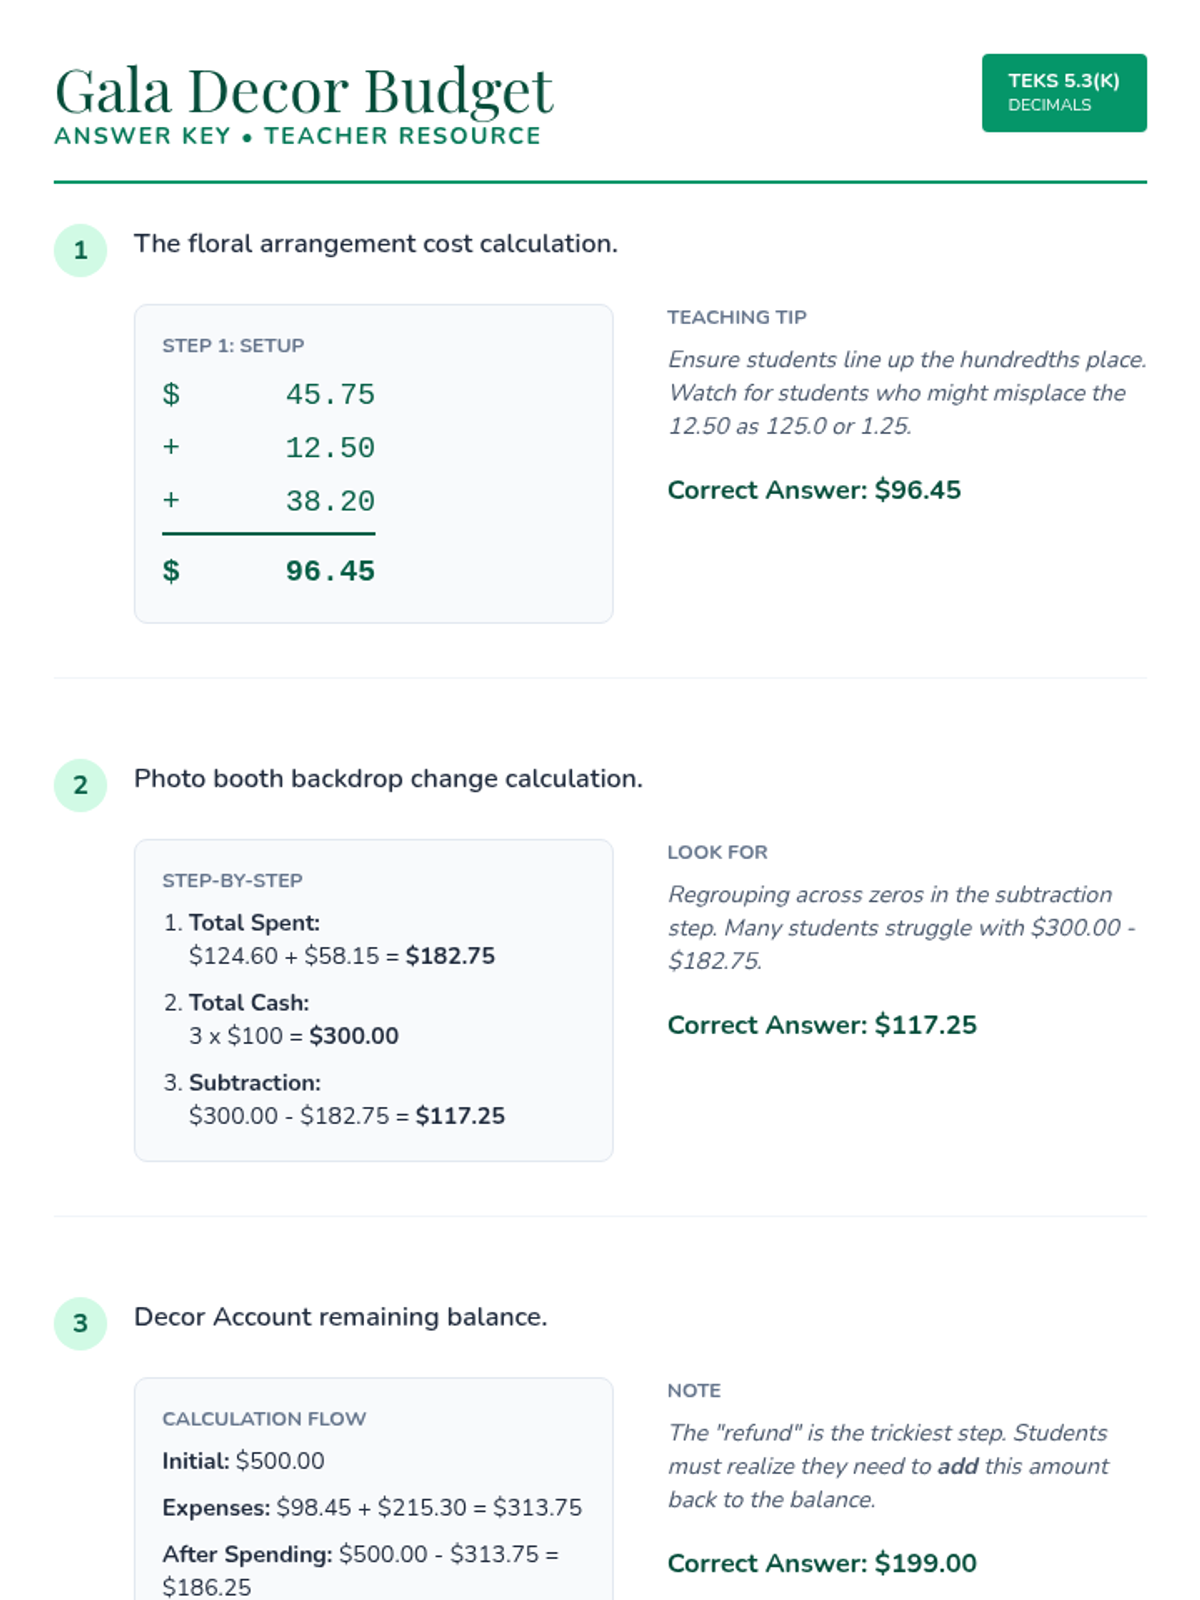Click the Look For heading
1200x1600 pixels.
tap(717, 852)
